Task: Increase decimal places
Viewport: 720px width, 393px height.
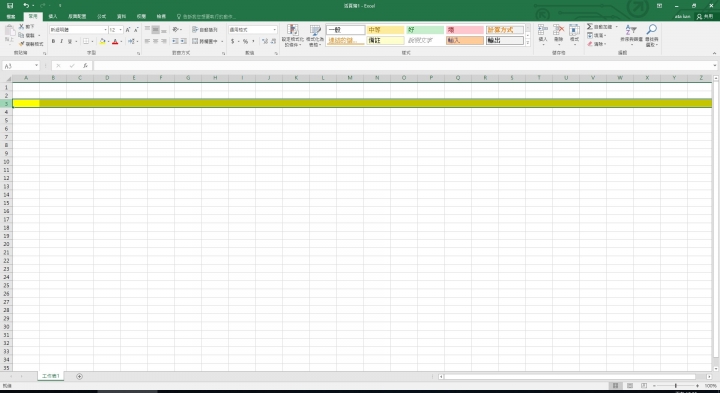Action: (265, 41)
